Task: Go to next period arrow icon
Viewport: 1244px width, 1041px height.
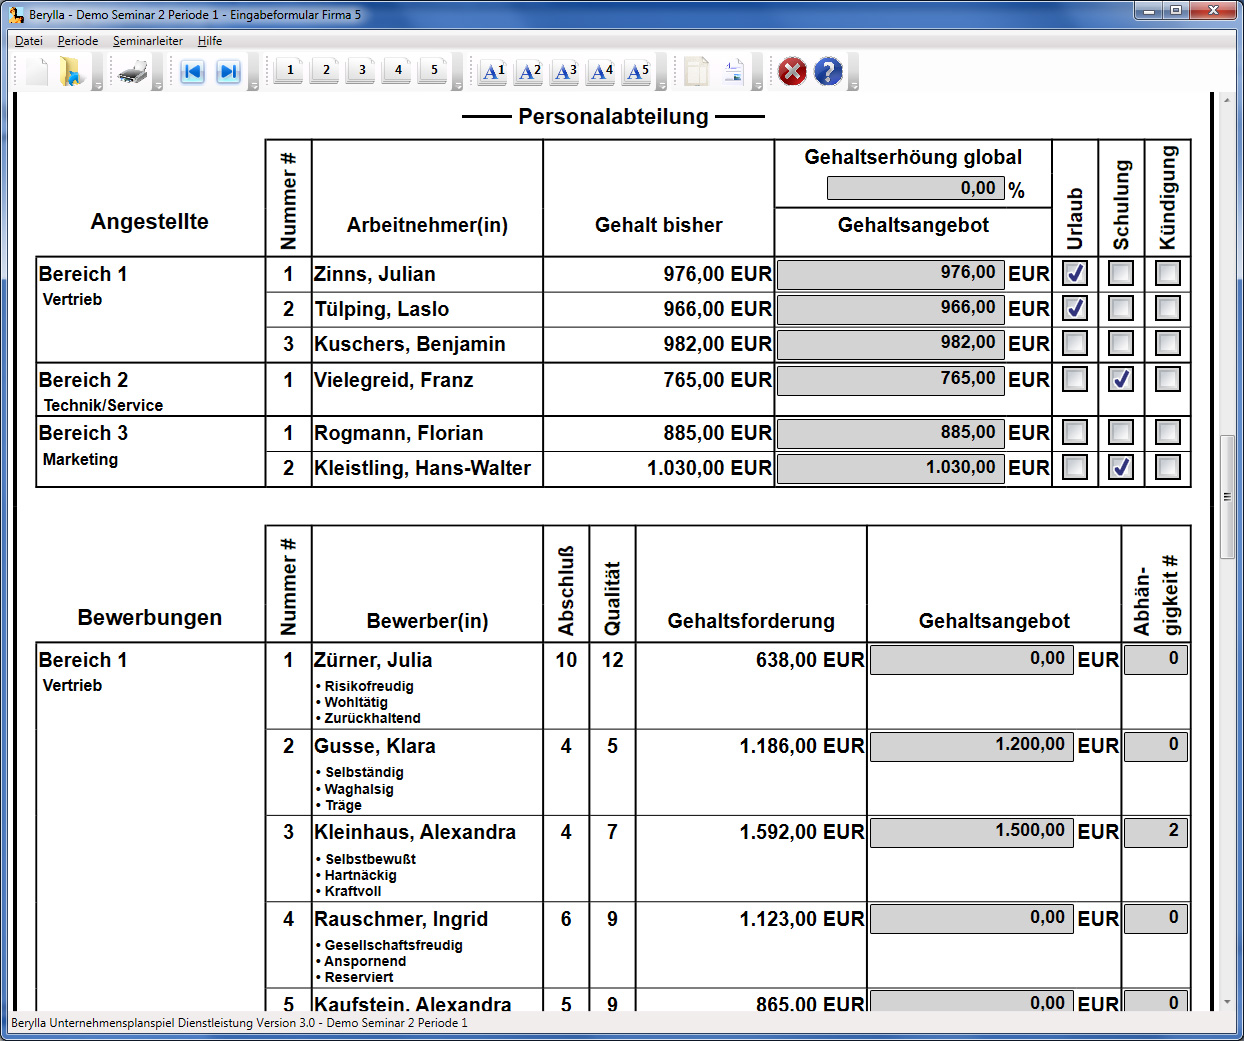Action: 228,72
